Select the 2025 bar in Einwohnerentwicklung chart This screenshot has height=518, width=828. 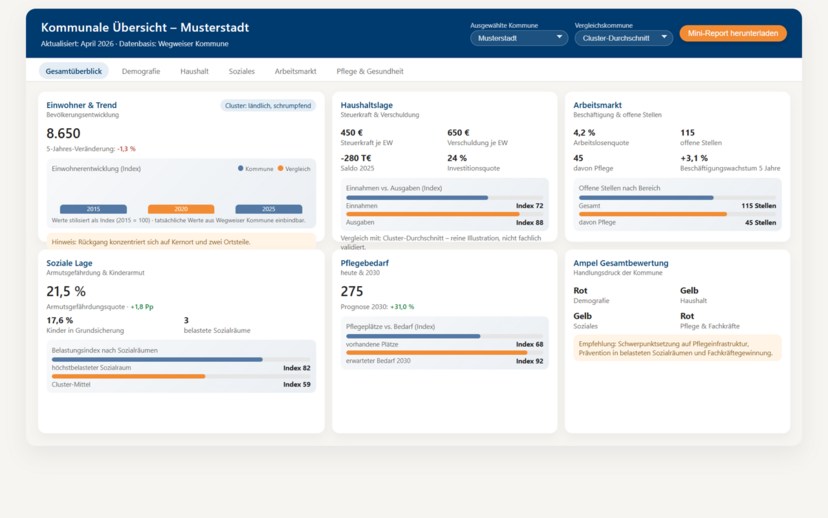(269, 209)
